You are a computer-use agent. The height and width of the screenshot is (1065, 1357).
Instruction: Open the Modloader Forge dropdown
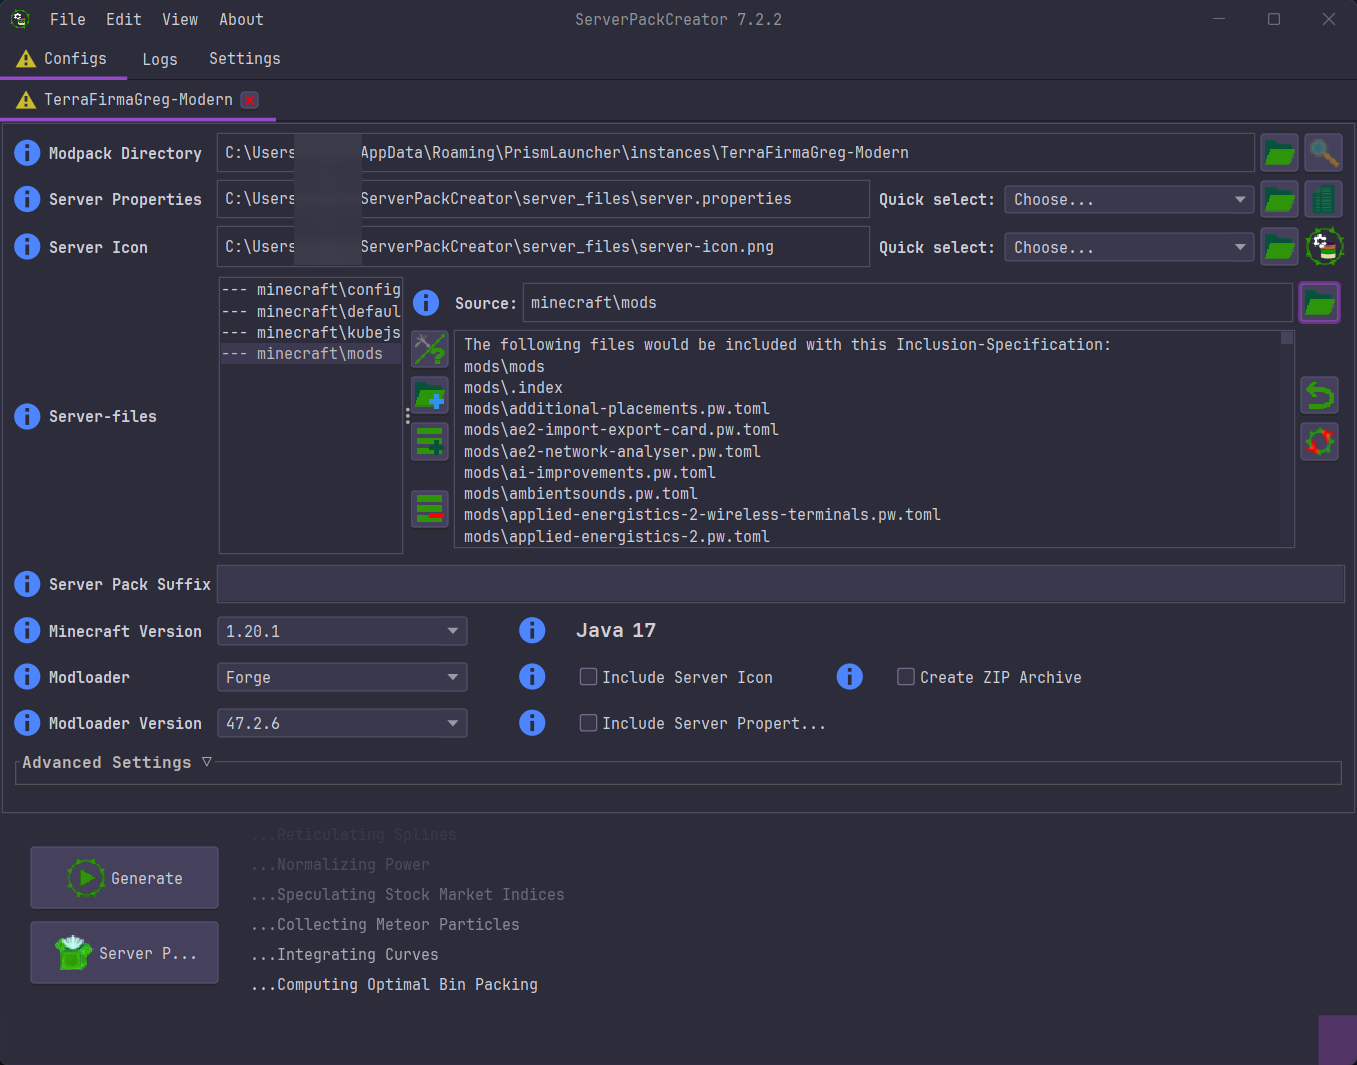click(x=341, y=677)
